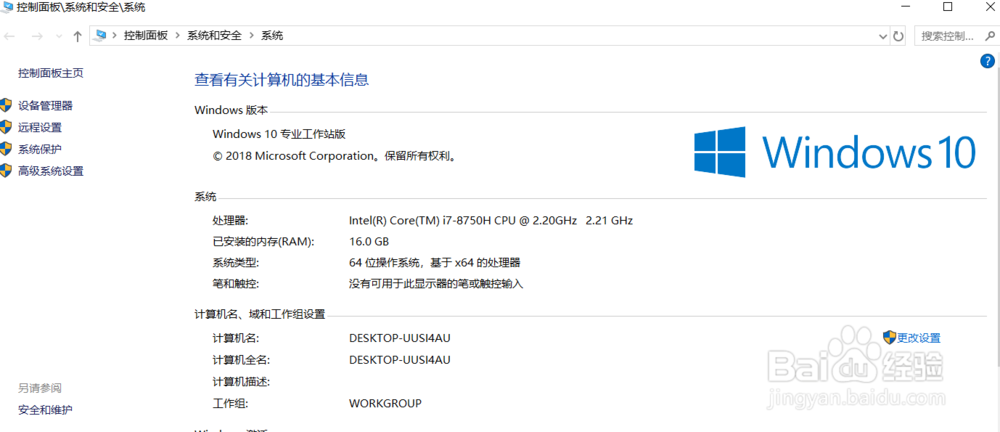1000x432 pixels.
Task: Select 系统和安全 breadcrumb in address bar
Action: pyautogui.click(x=214, y=36)
